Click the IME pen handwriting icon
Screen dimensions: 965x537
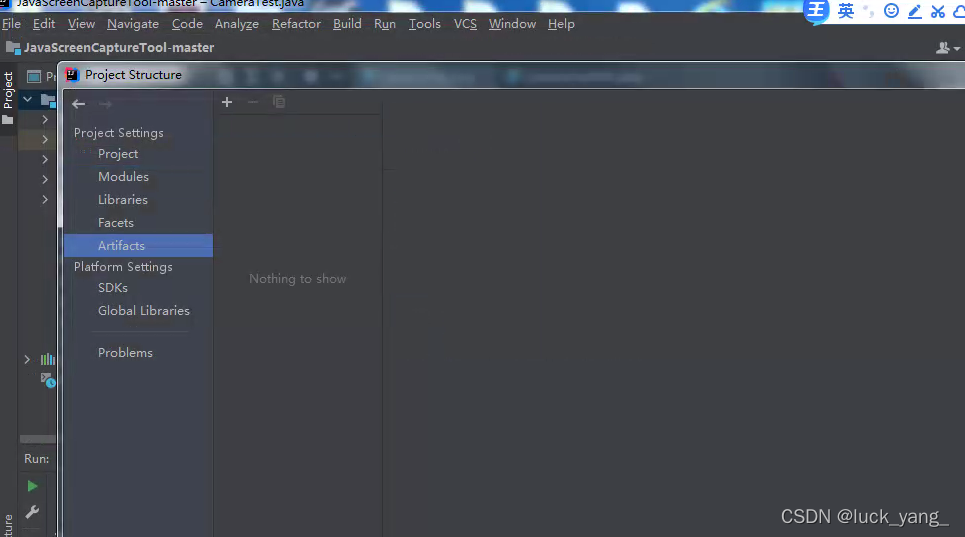[x=915, y=11]
